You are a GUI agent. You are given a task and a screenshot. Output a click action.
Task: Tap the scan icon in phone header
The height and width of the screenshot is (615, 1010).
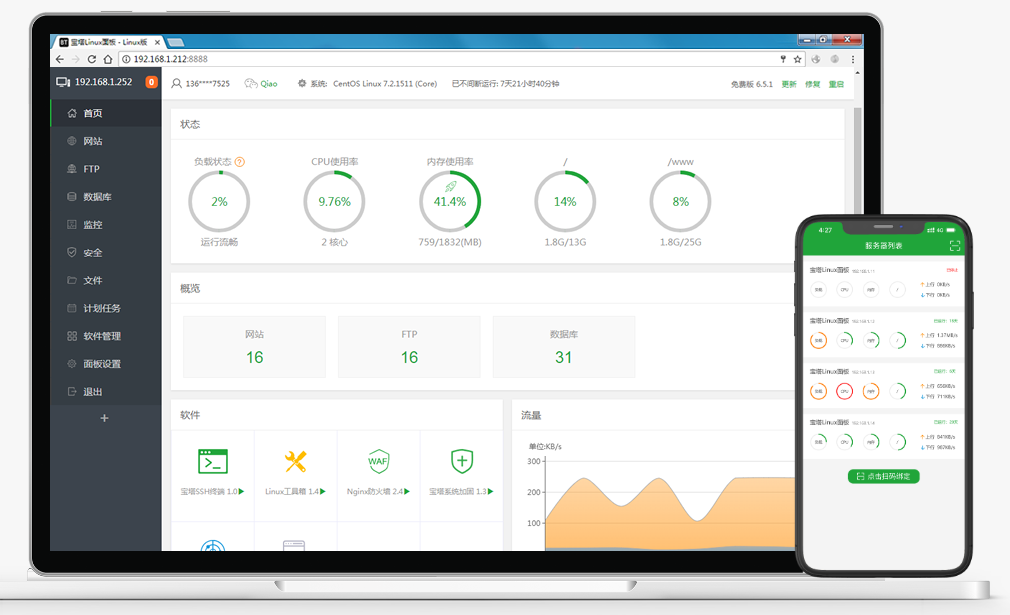(x=954, y=245)
